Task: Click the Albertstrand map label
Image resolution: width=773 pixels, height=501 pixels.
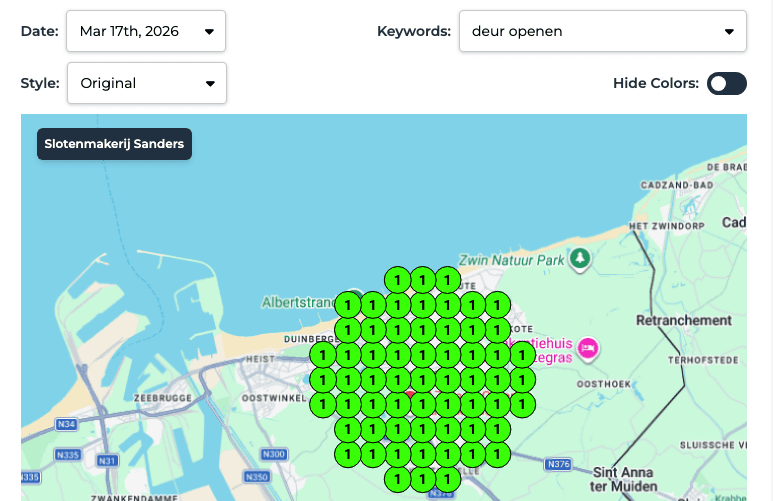Action: point(298,302)
